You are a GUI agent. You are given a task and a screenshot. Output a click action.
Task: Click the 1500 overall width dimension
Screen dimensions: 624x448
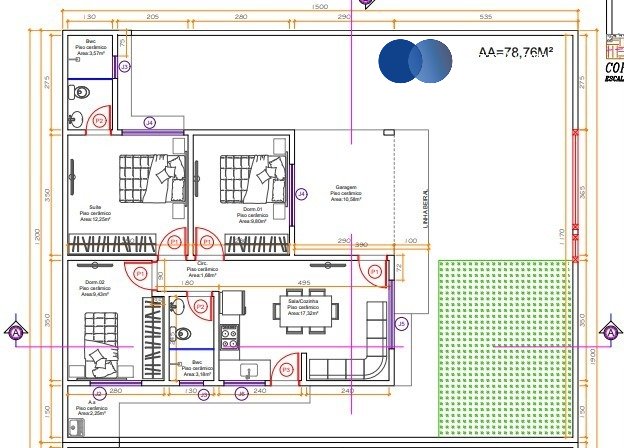tap(320, 6)
